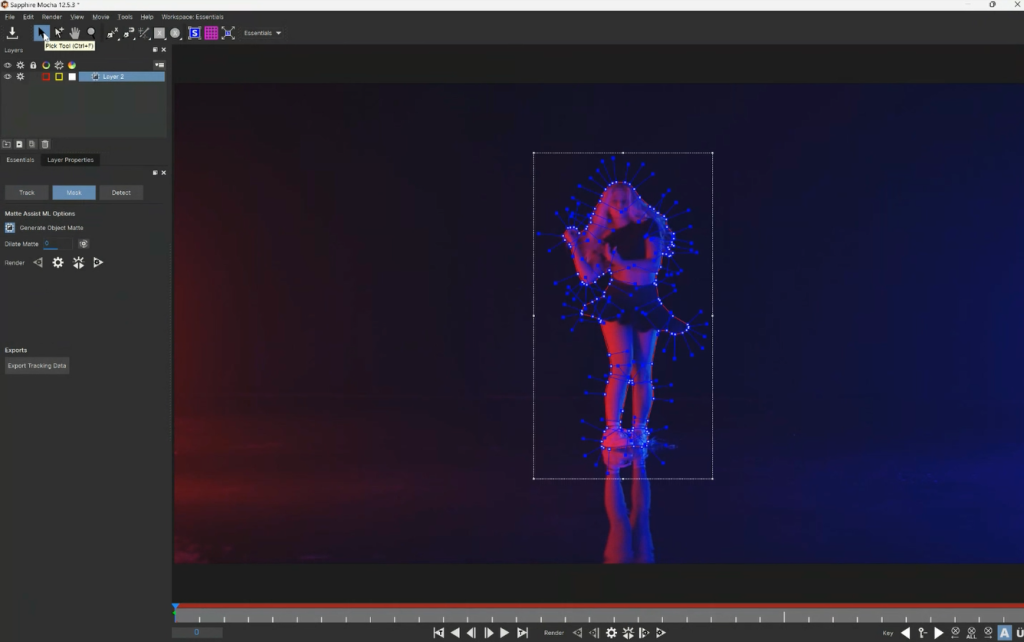1024x642 pixels.
Task: Click the Generate Object Matte icon
Action: 10,228
